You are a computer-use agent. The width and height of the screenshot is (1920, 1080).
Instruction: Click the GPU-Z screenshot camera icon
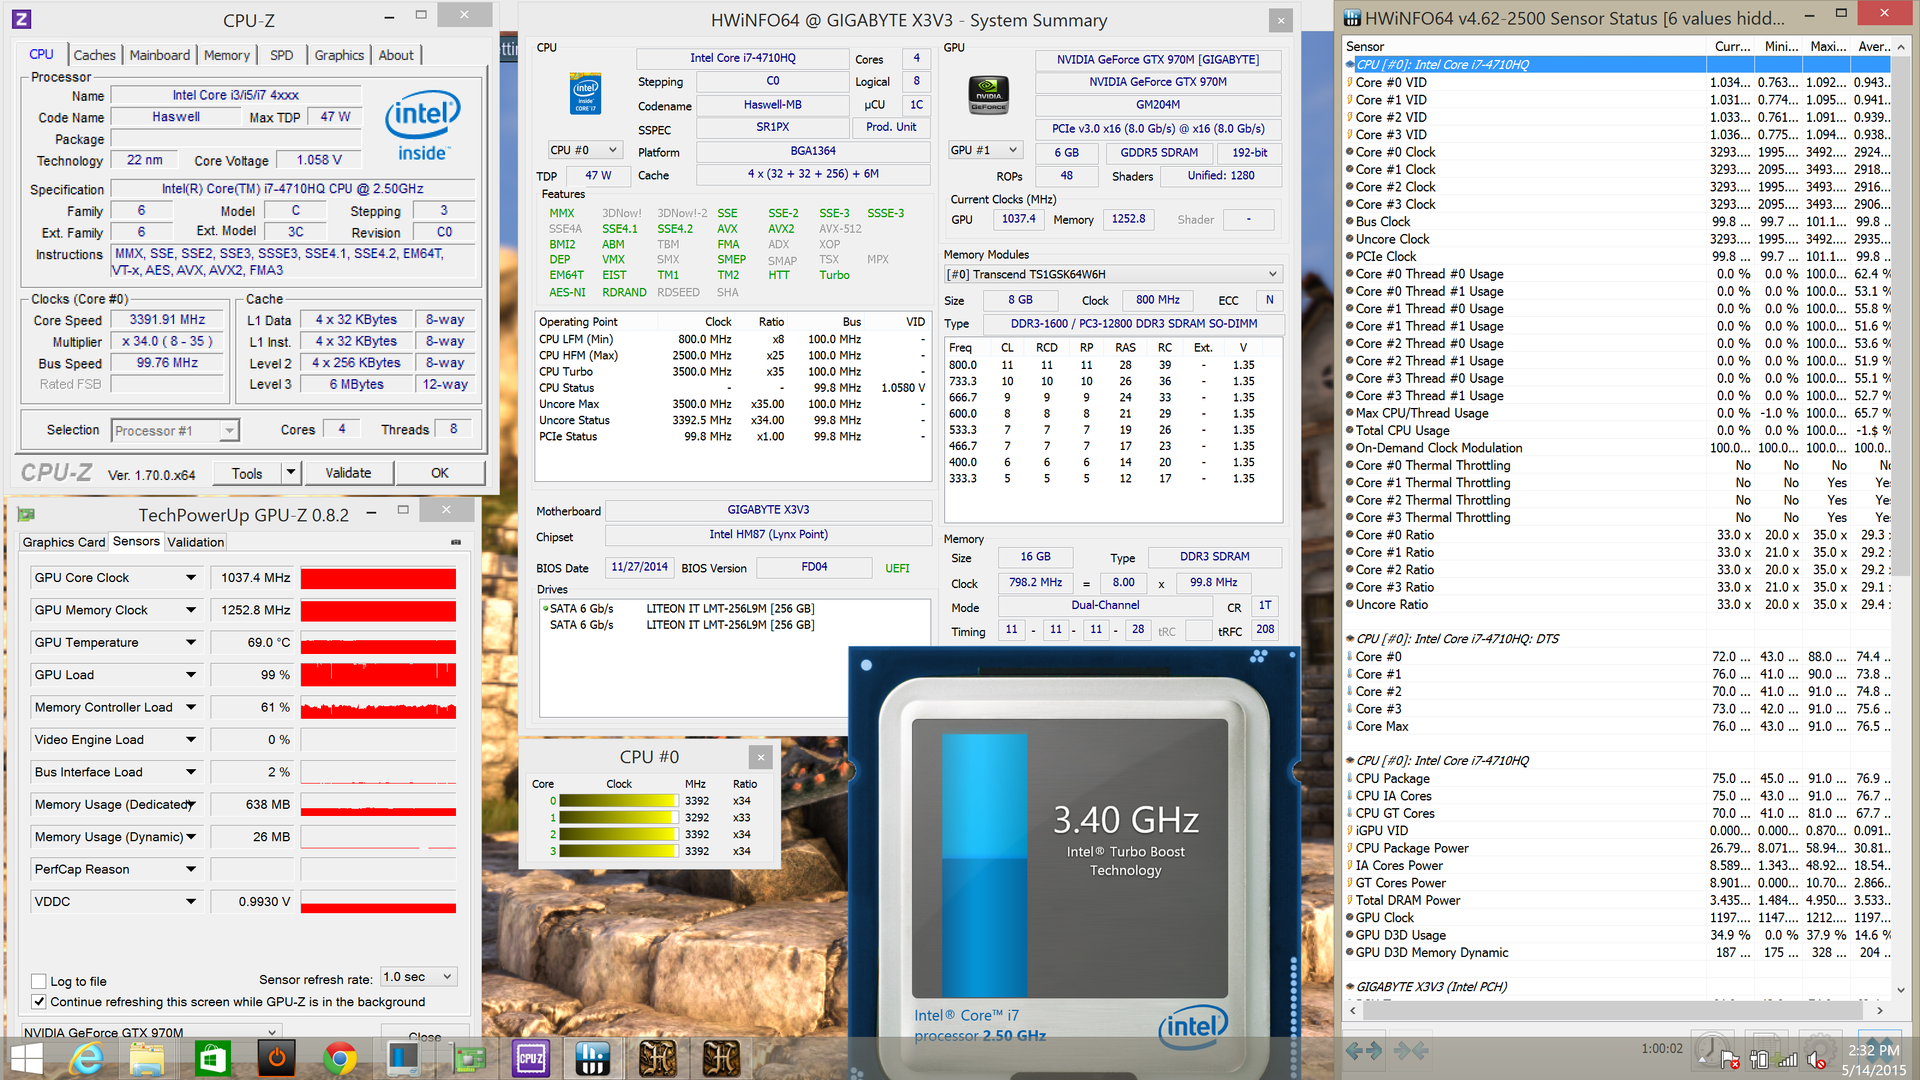[x=456, y=542]
